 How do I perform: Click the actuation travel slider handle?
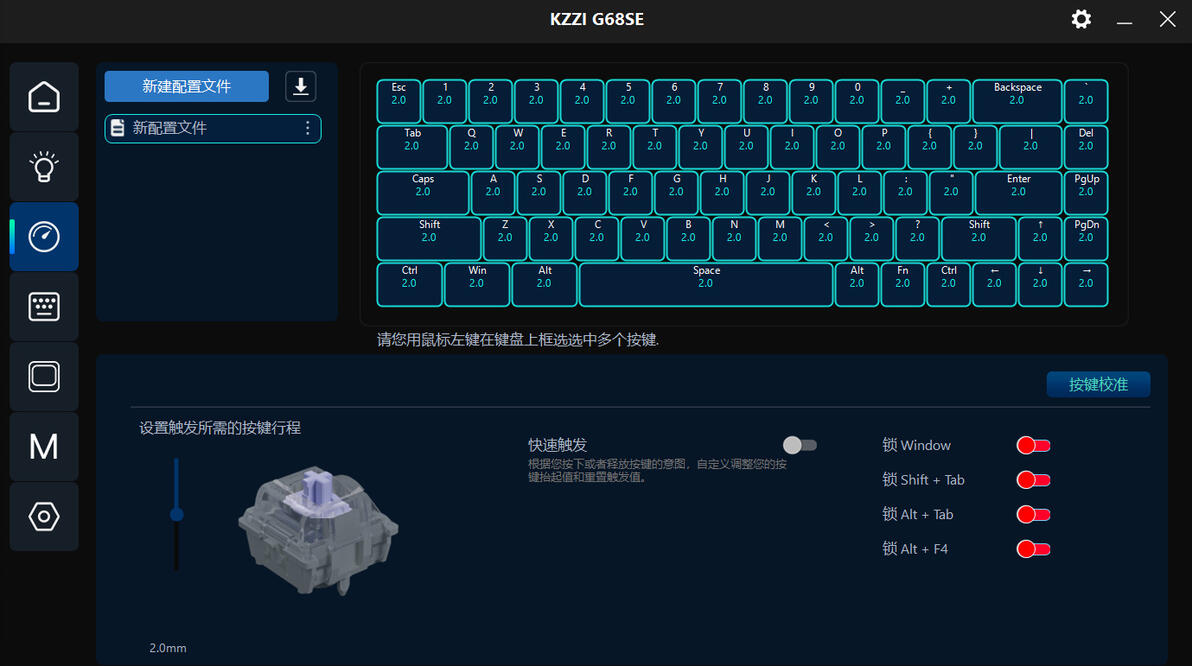coord(176,515)
